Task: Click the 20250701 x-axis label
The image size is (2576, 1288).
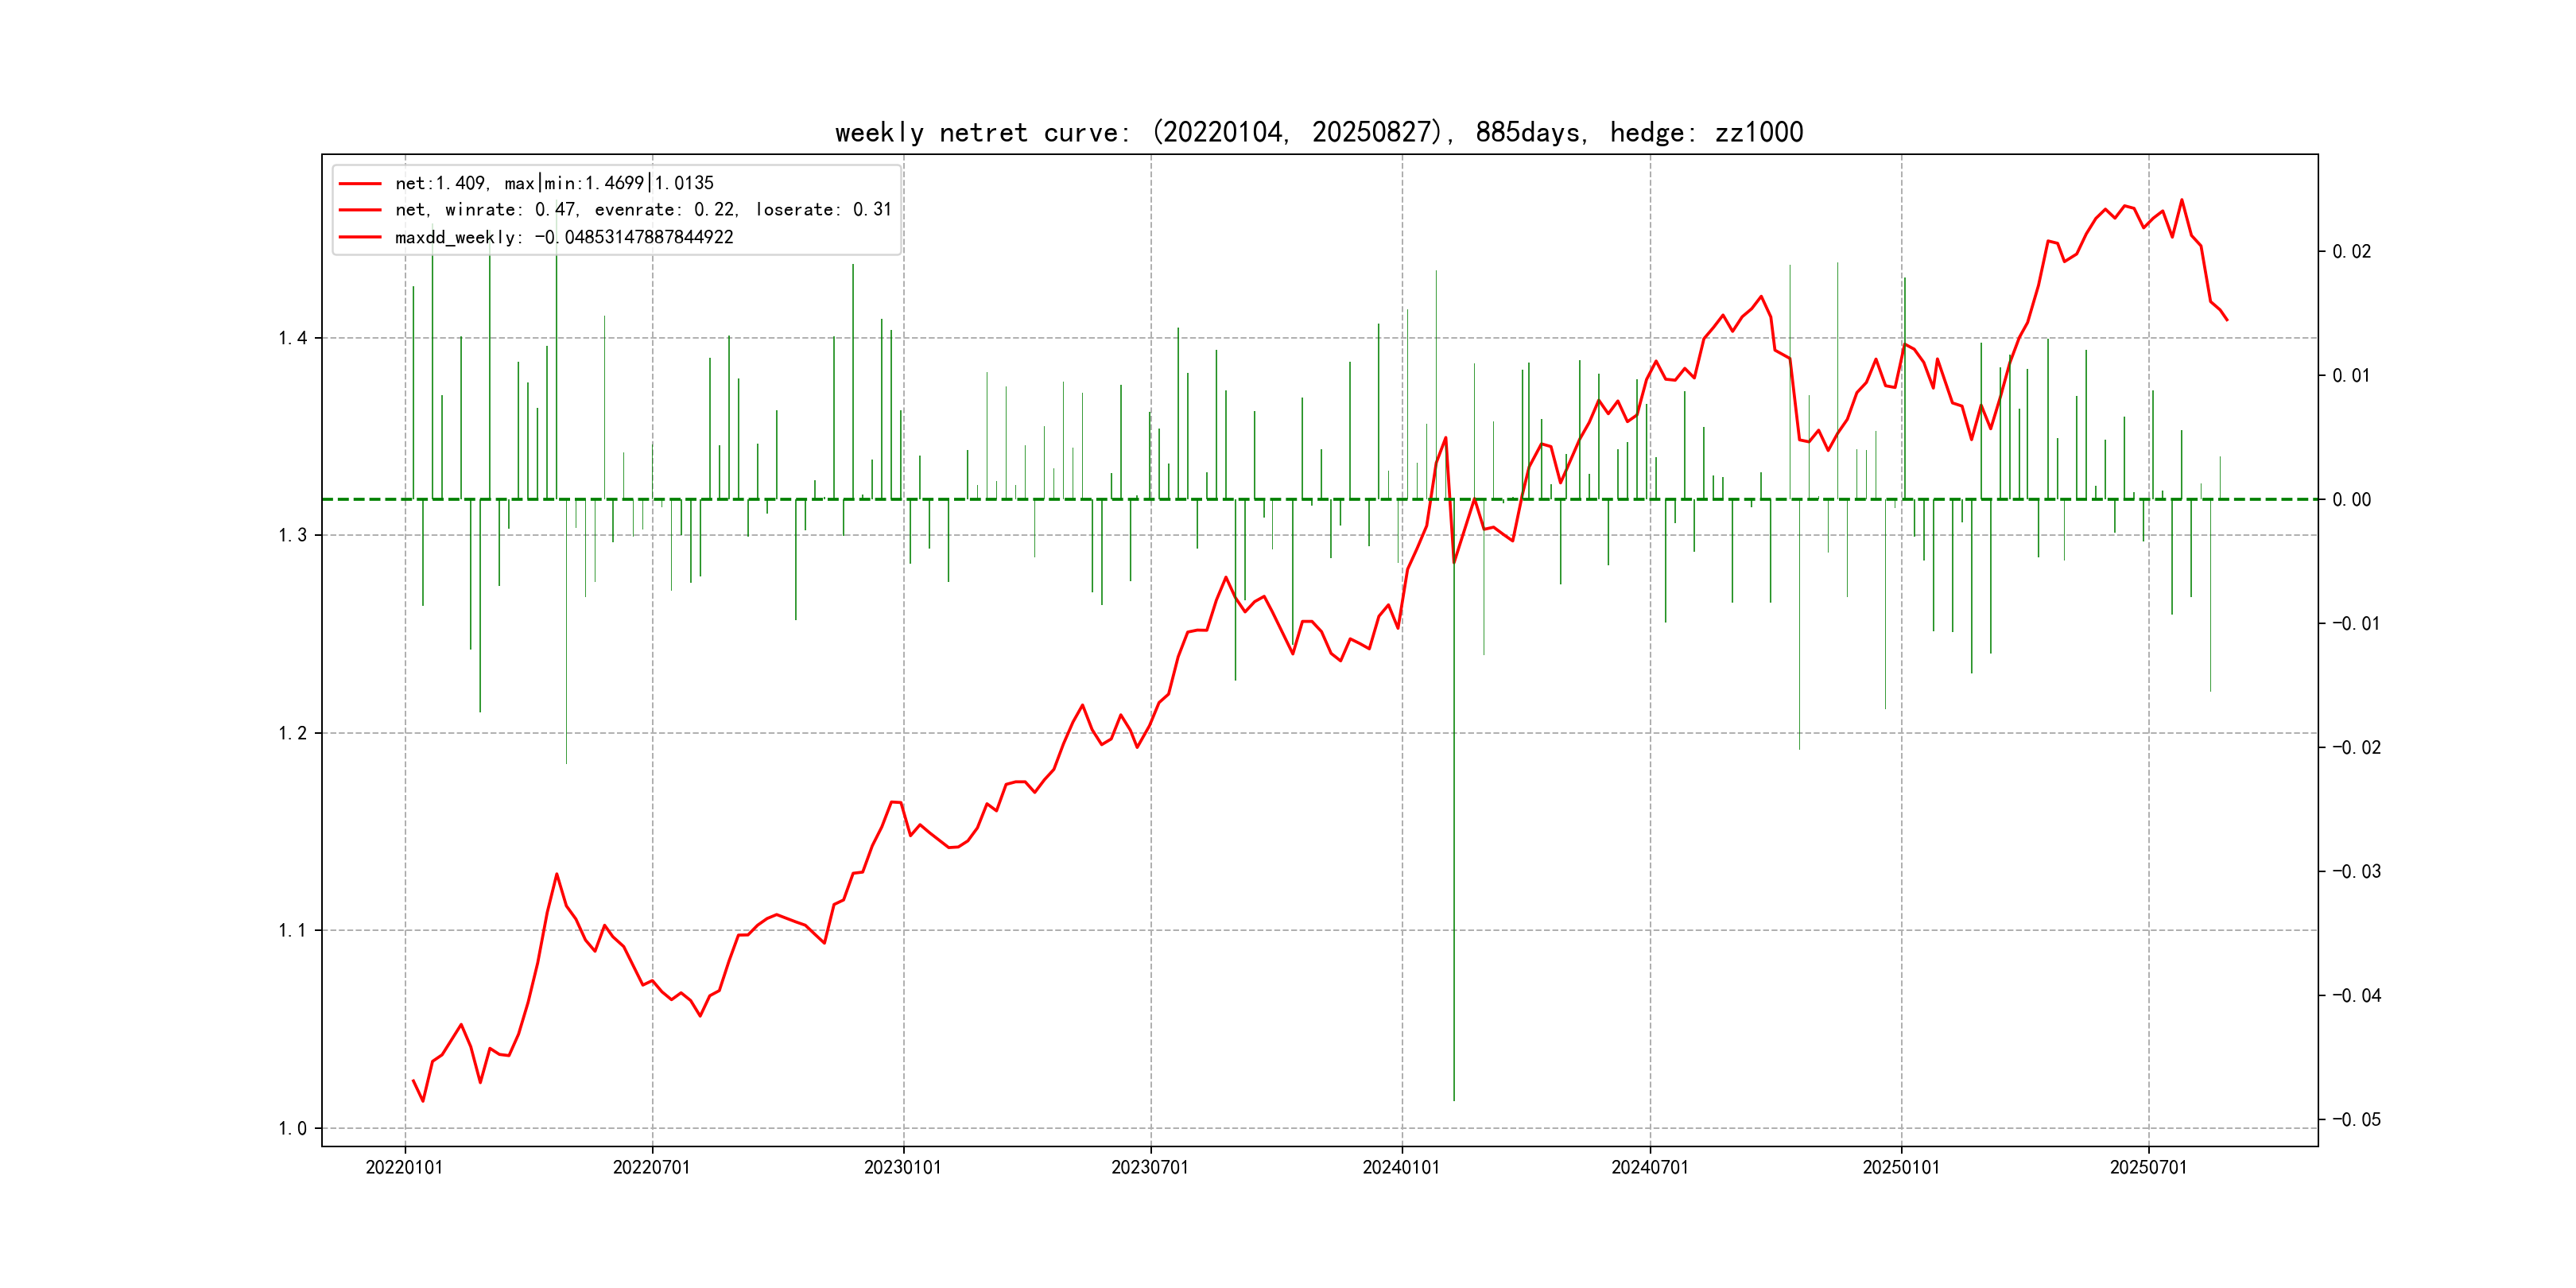Action: point(2148,1167)
